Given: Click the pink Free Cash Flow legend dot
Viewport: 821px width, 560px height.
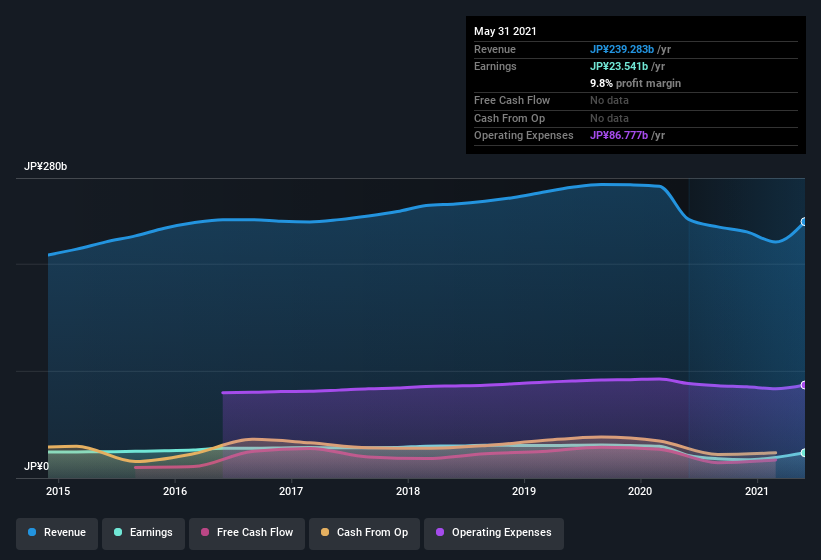Looking at the screenshot, I should click(205, 532).
